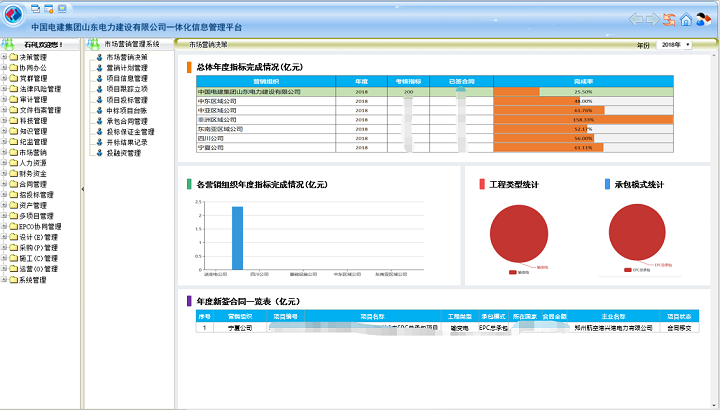Expand the 法律风险管理 tree node
This screenshot has height=410, width=720.
coord(4,89)
